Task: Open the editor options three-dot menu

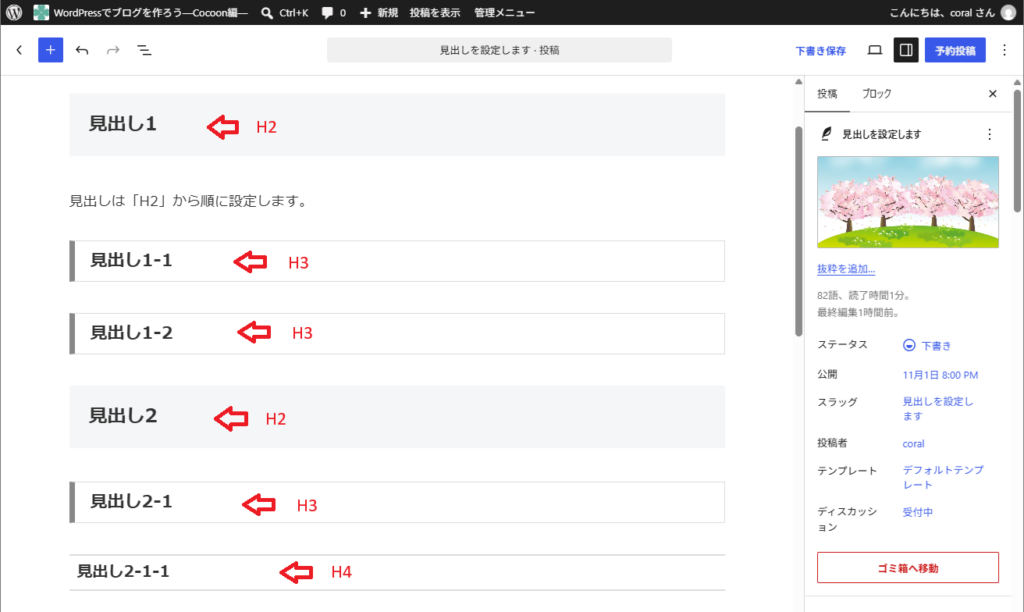Action: (1004, 50)
